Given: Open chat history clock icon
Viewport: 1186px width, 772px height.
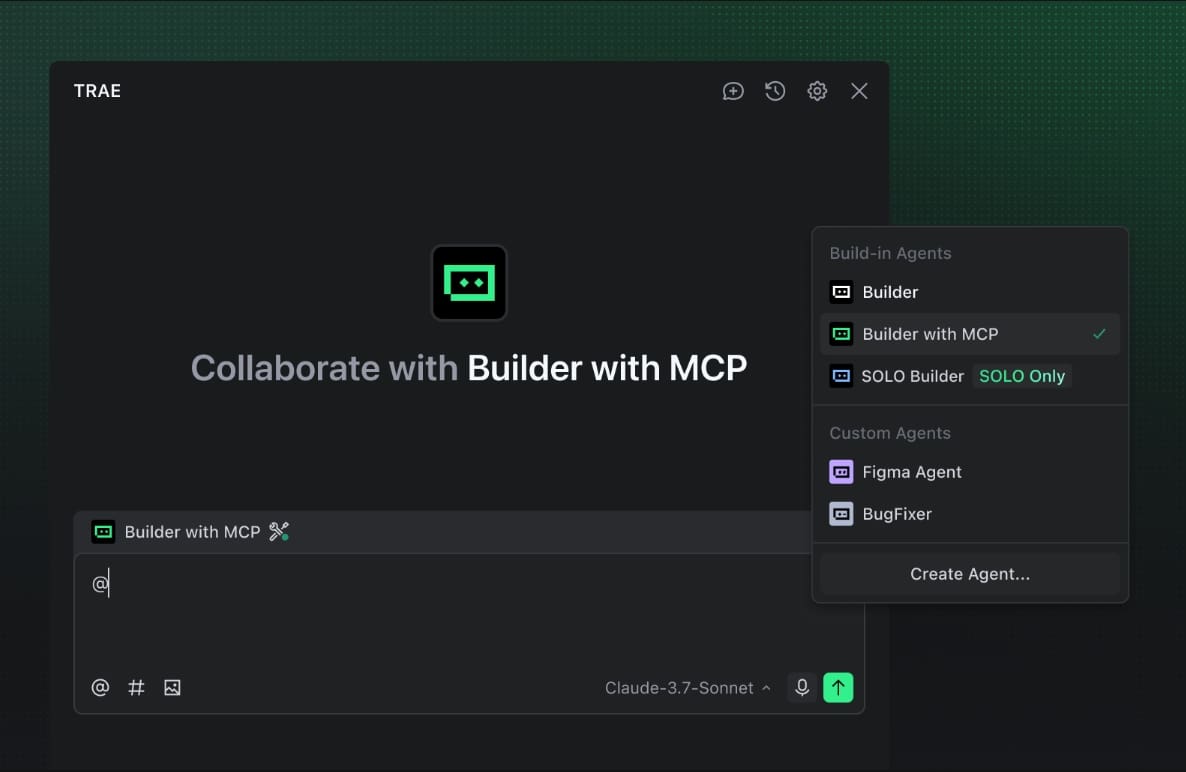Looking at the screenshot, I should pyautogui.click(x=775, y=91).
